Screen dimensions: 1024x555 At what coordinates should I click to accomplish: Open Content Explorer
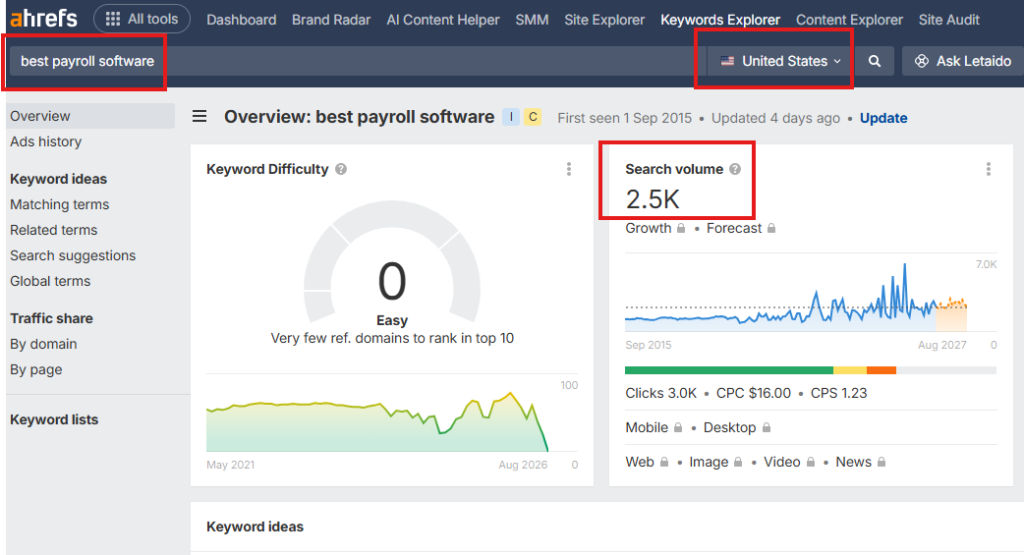[x=849, y=20]
